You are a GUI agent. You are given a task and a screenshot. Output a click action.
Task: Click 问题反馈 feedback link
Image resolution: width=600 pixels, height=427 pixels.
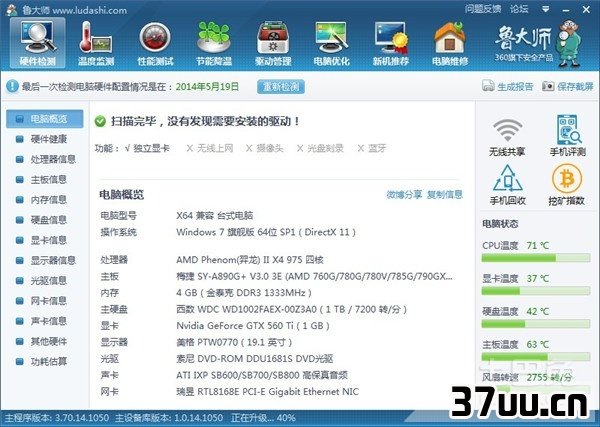483,9
